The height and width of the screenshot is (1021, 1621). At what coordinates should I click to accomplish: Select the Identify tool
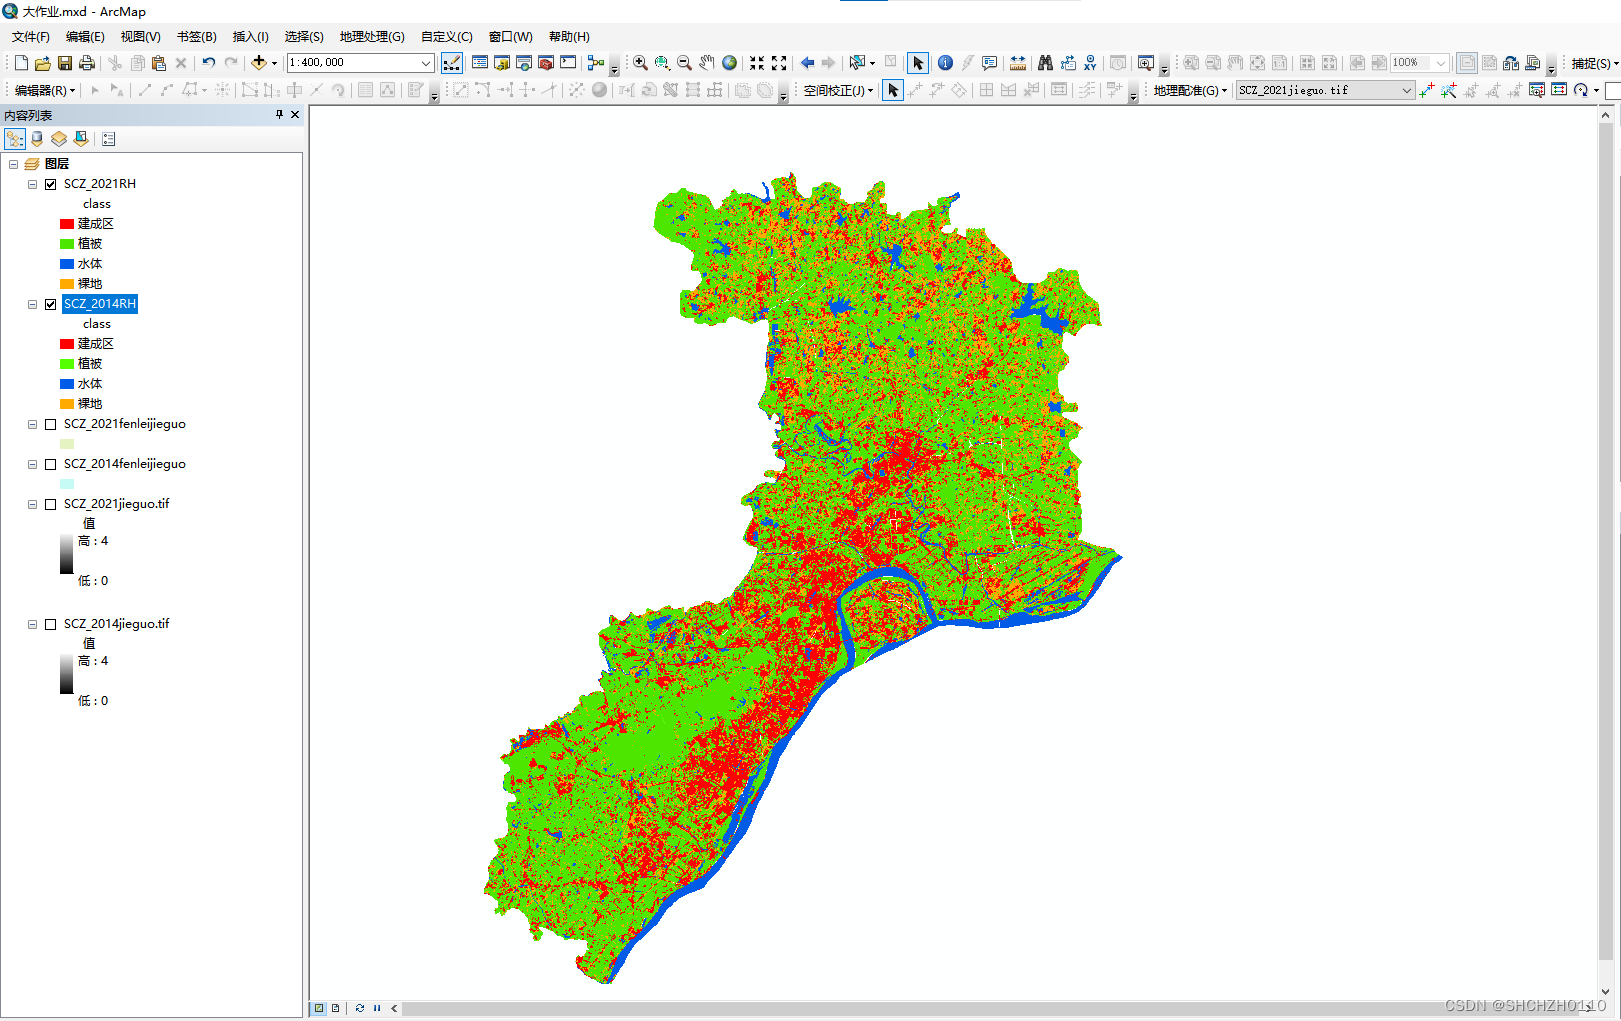946,62
